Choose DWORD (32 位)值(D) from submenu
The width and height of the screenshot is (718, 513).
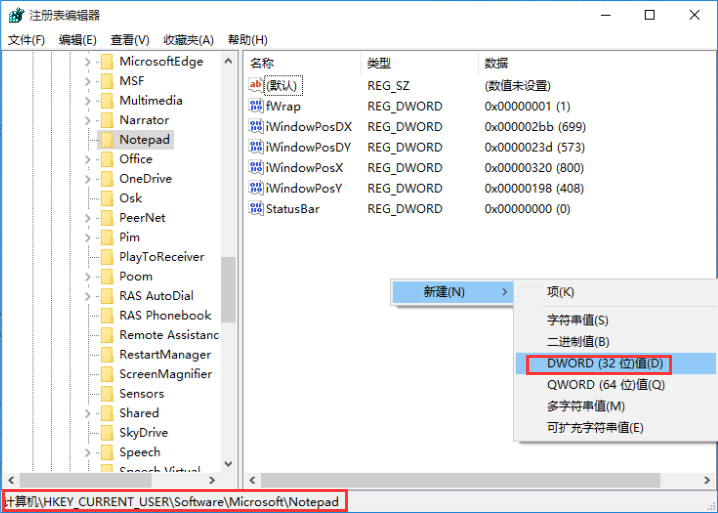(x=615, y=364)
